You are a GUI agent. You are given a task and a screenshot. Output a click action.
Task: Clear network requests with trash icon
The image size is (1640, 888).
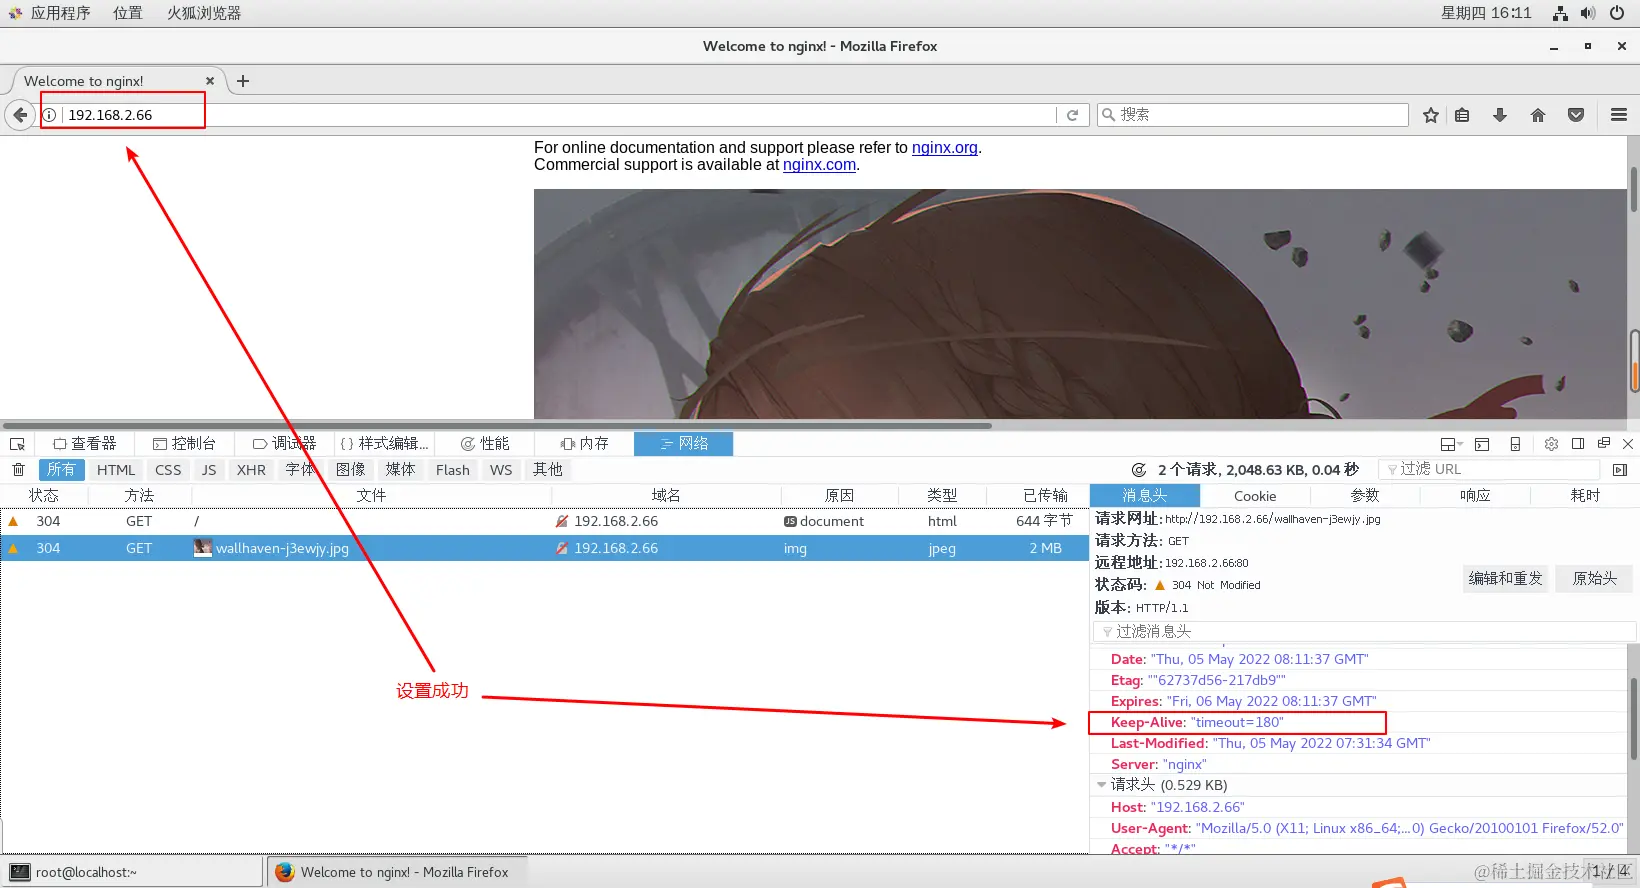click(18, 470)
